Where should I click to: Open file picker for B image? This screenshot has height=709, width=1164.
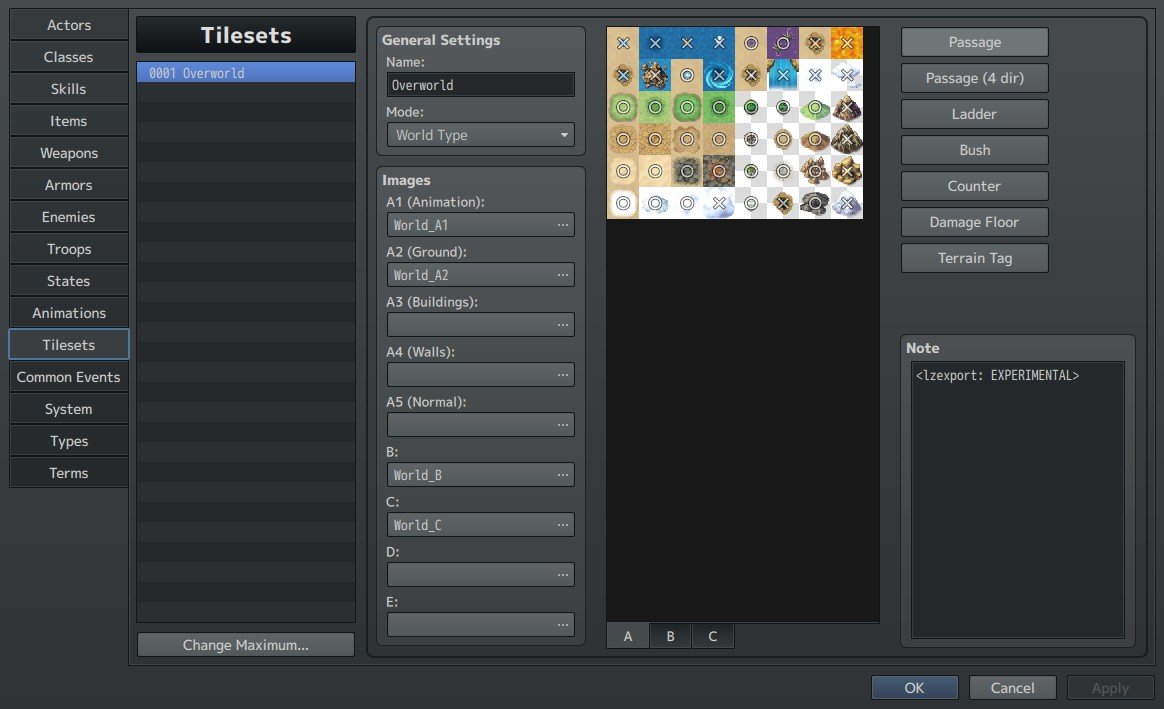point(563,475)
